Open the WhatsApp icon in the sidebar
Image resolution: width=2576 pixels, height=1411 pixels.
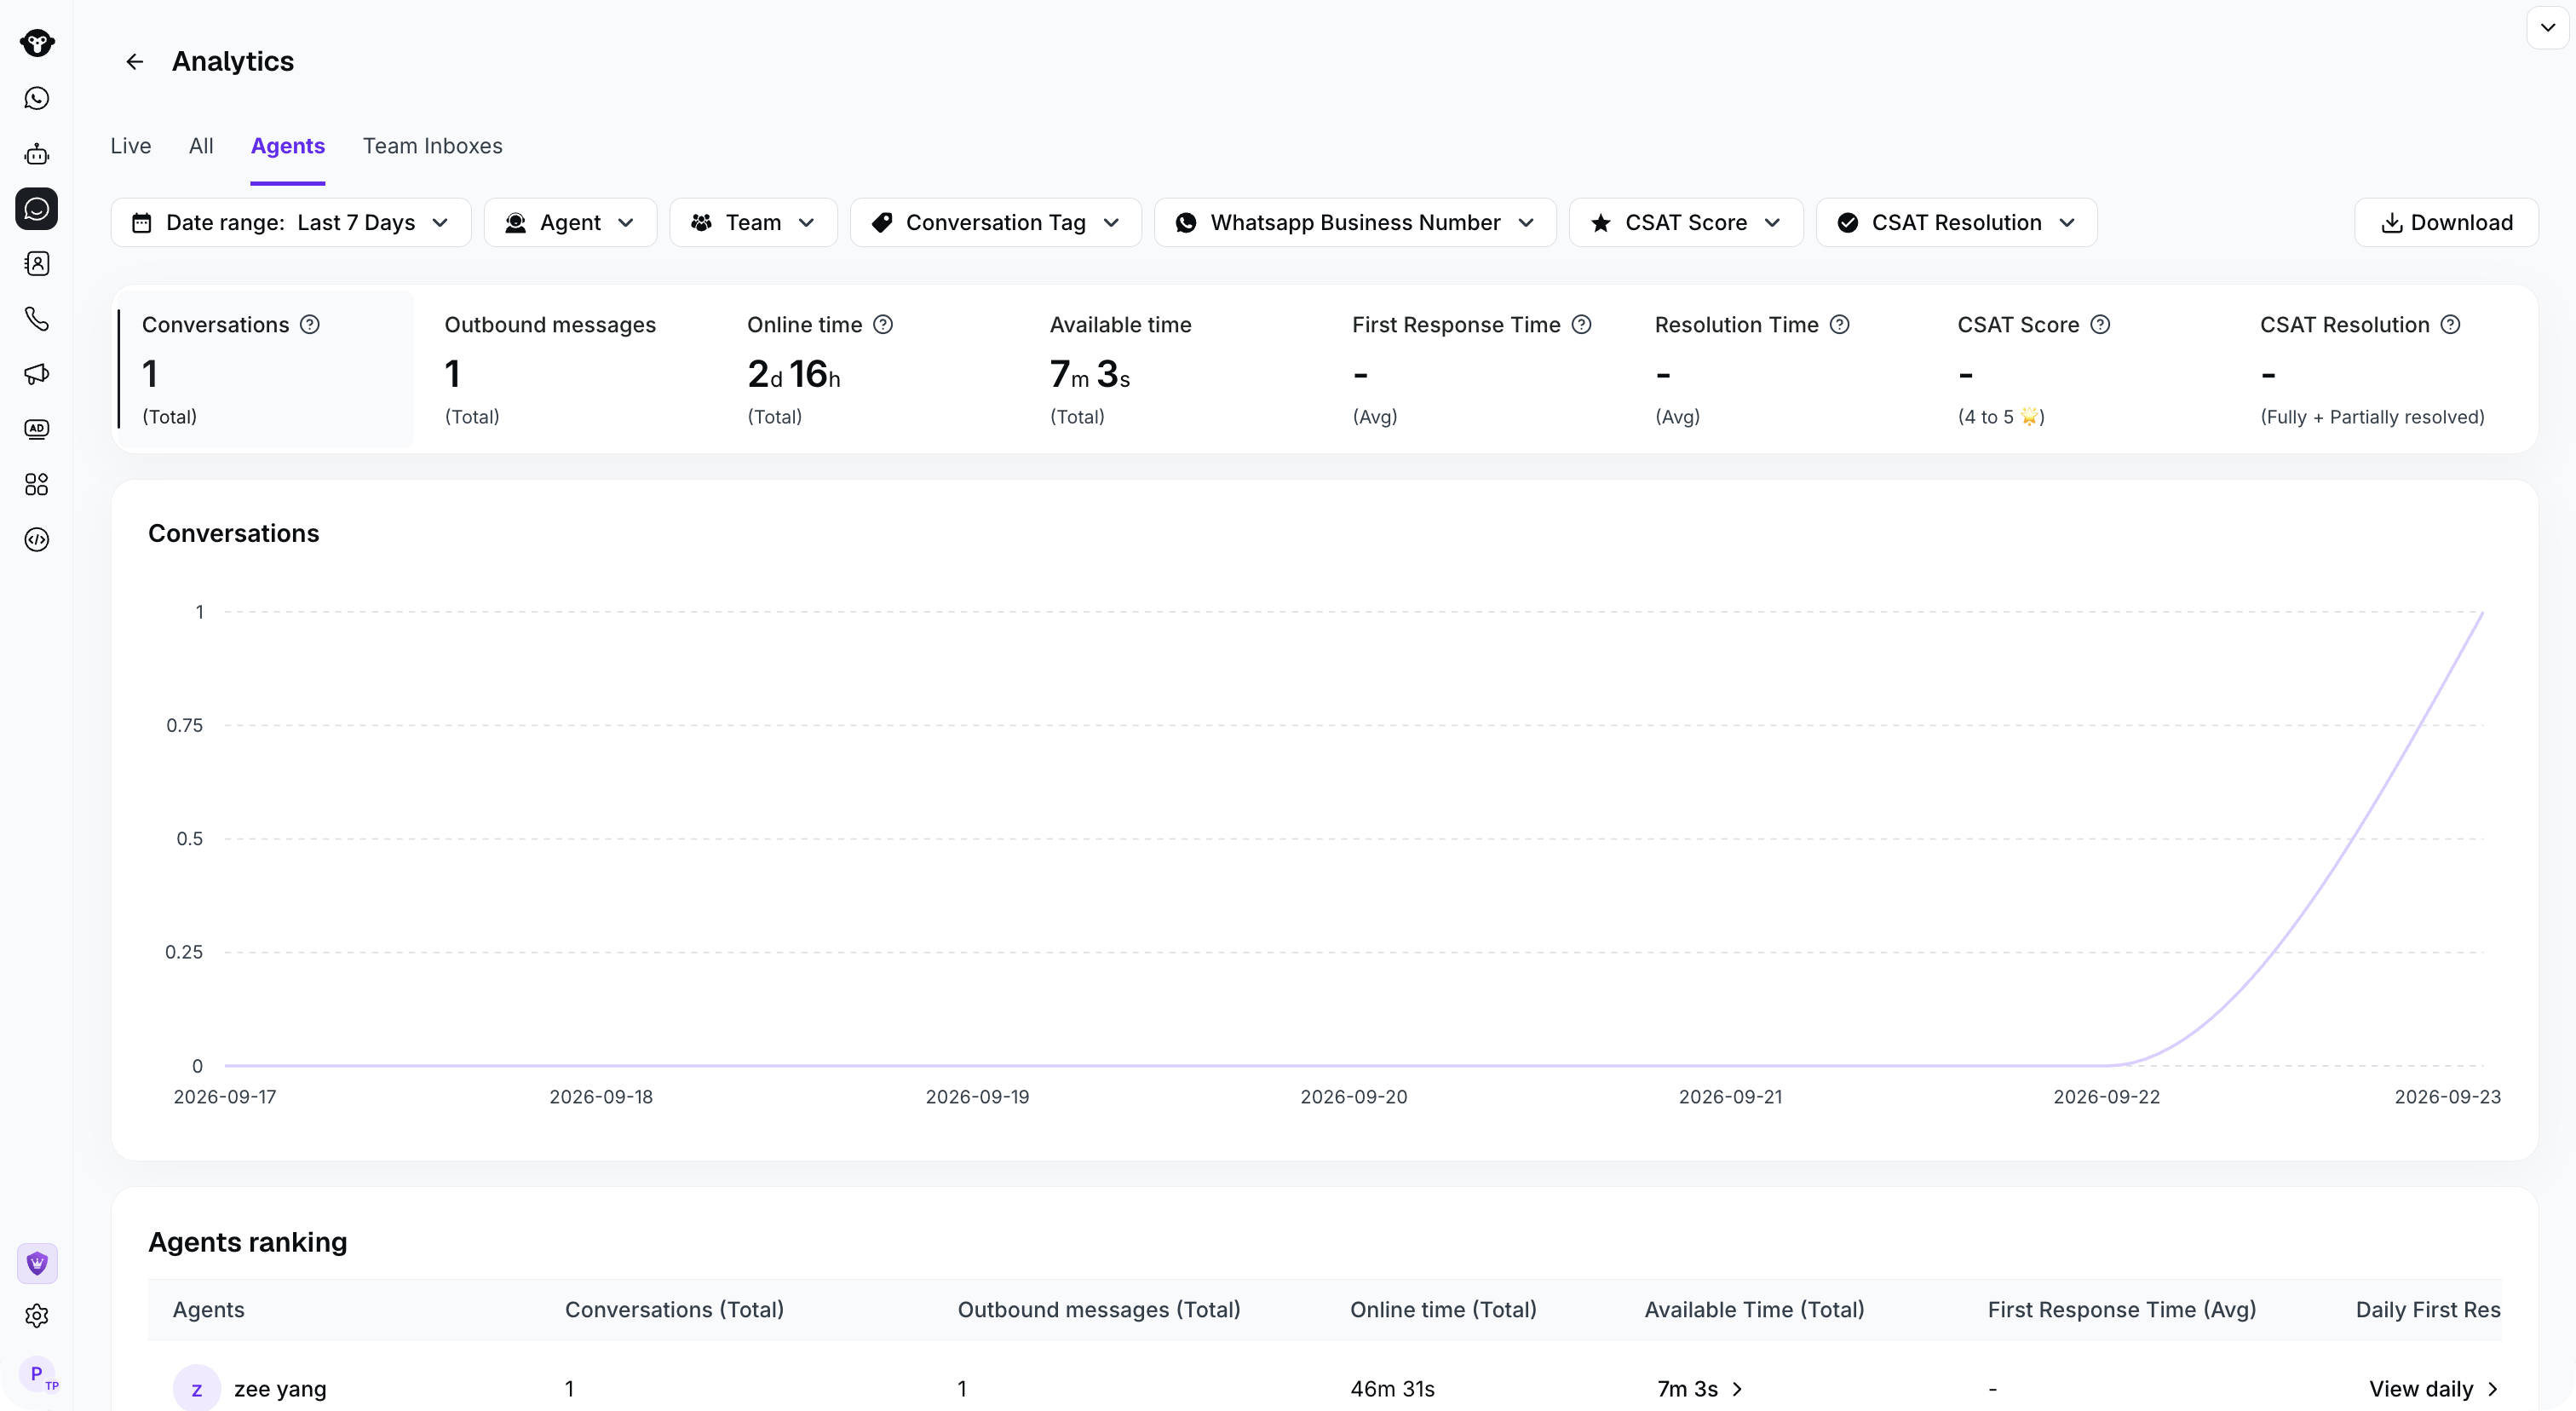click(37, 98)
